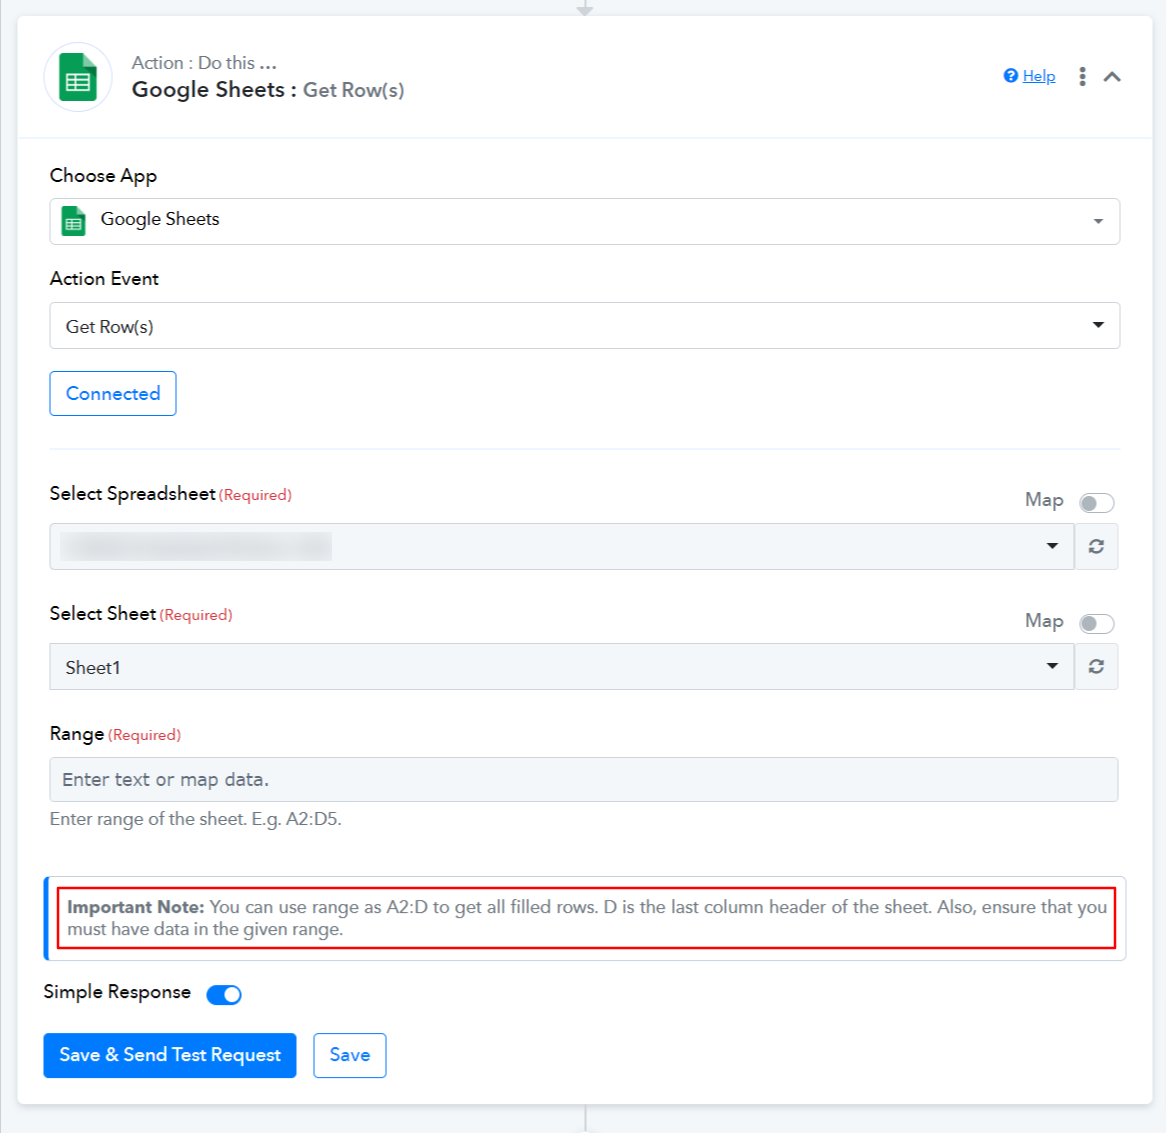
Task: Click into the Range input field
Action: coord(584,779)
